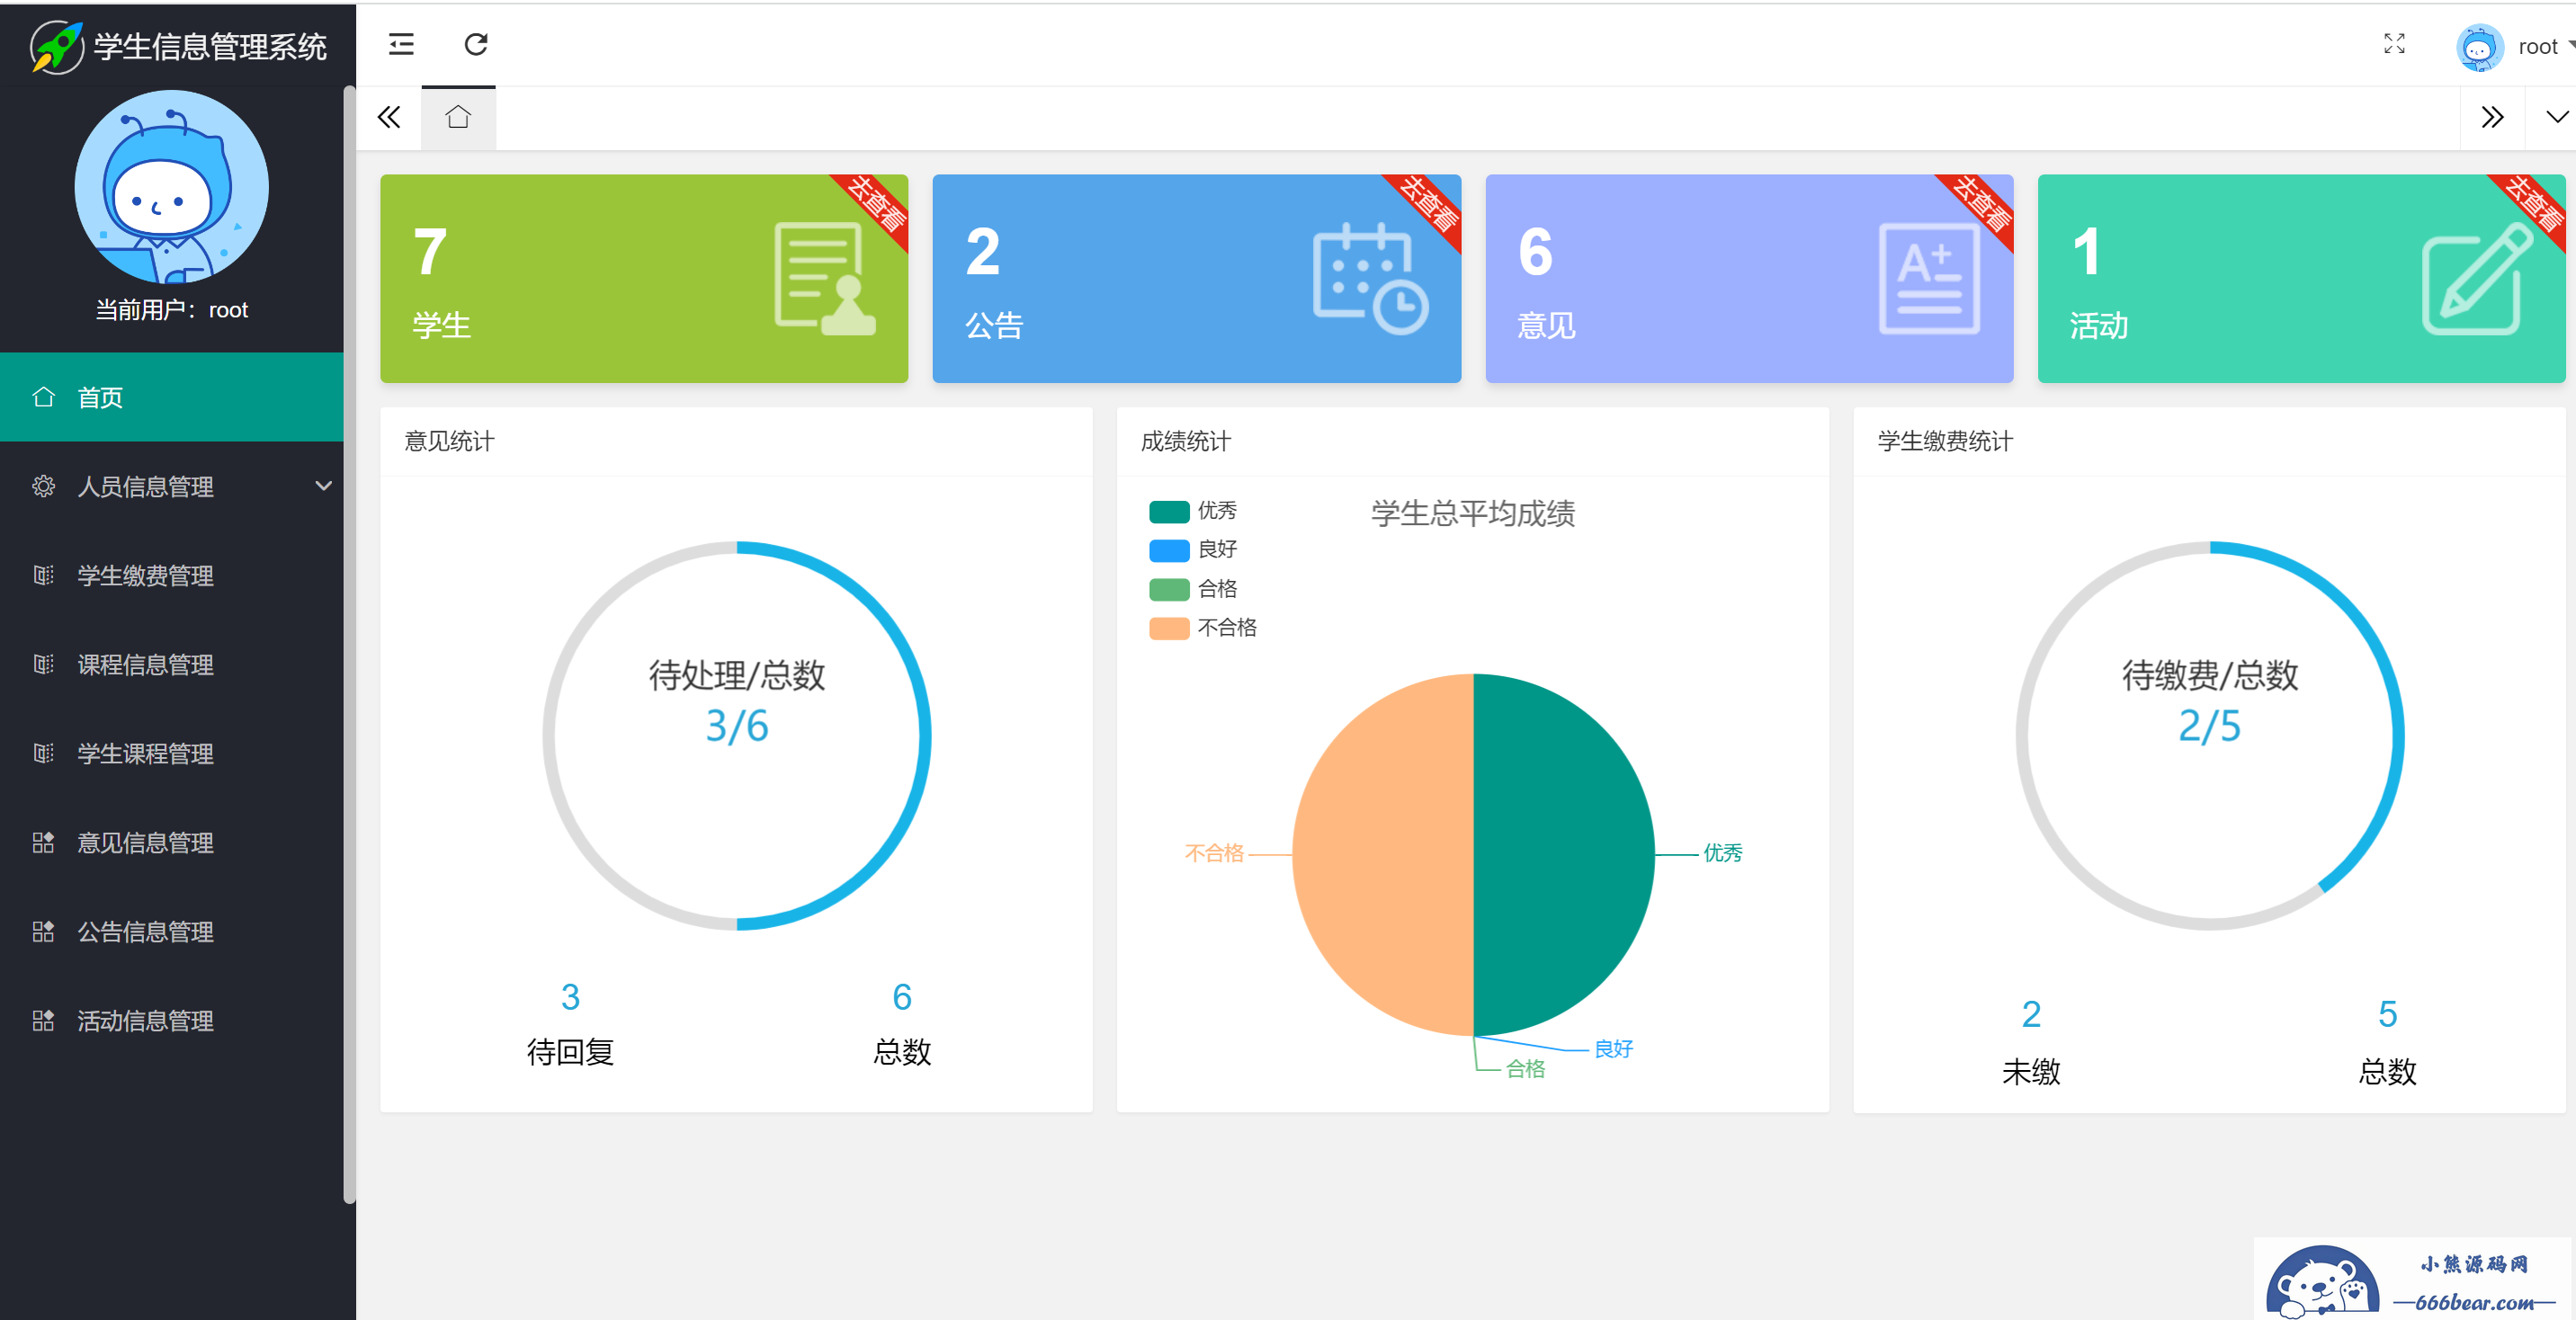Click the 成绩统计 panel title
The width and height of the screenshot is (2576, 1320).
coord(1186,441)
